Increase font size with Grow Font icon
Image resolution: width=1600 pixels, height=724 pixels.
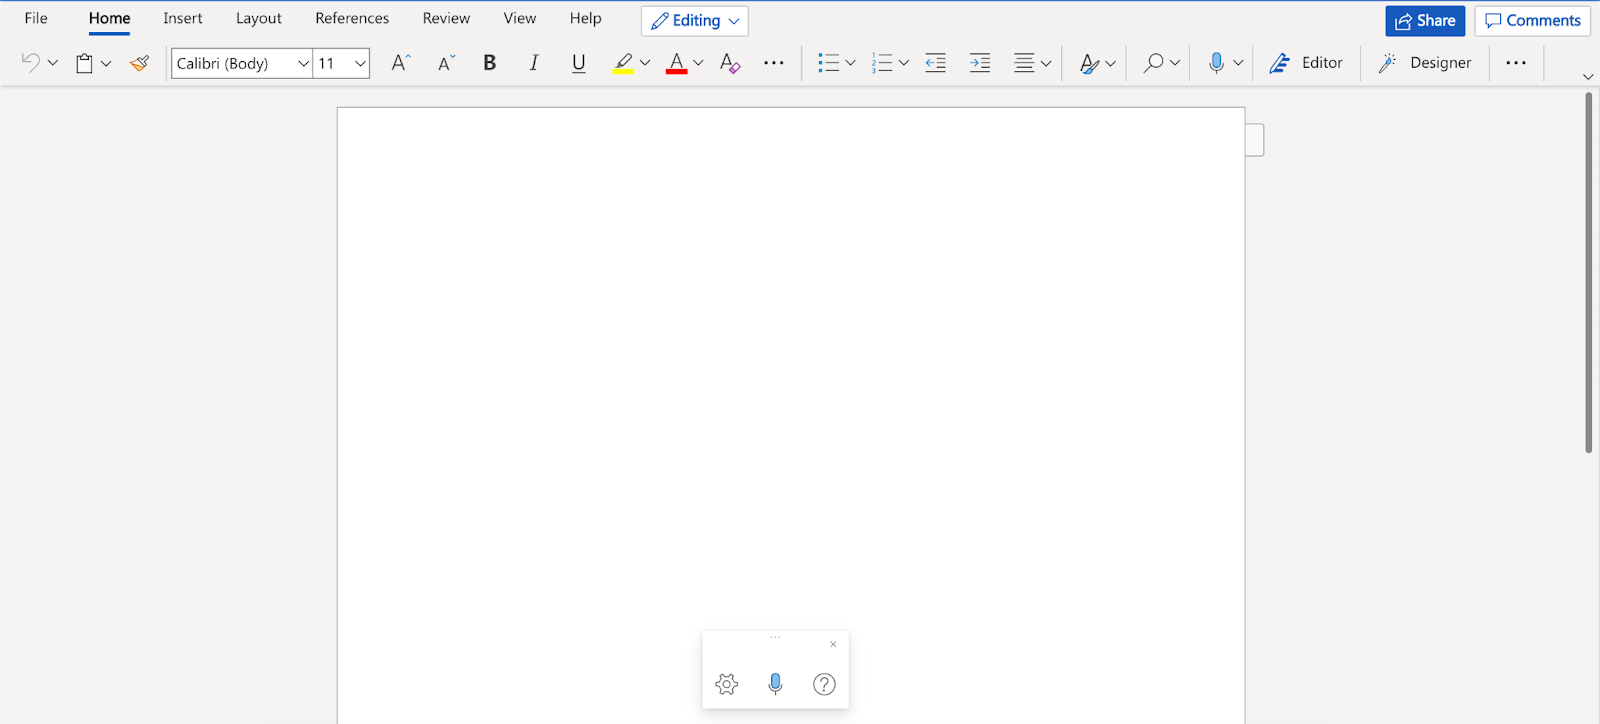(400, 63)
